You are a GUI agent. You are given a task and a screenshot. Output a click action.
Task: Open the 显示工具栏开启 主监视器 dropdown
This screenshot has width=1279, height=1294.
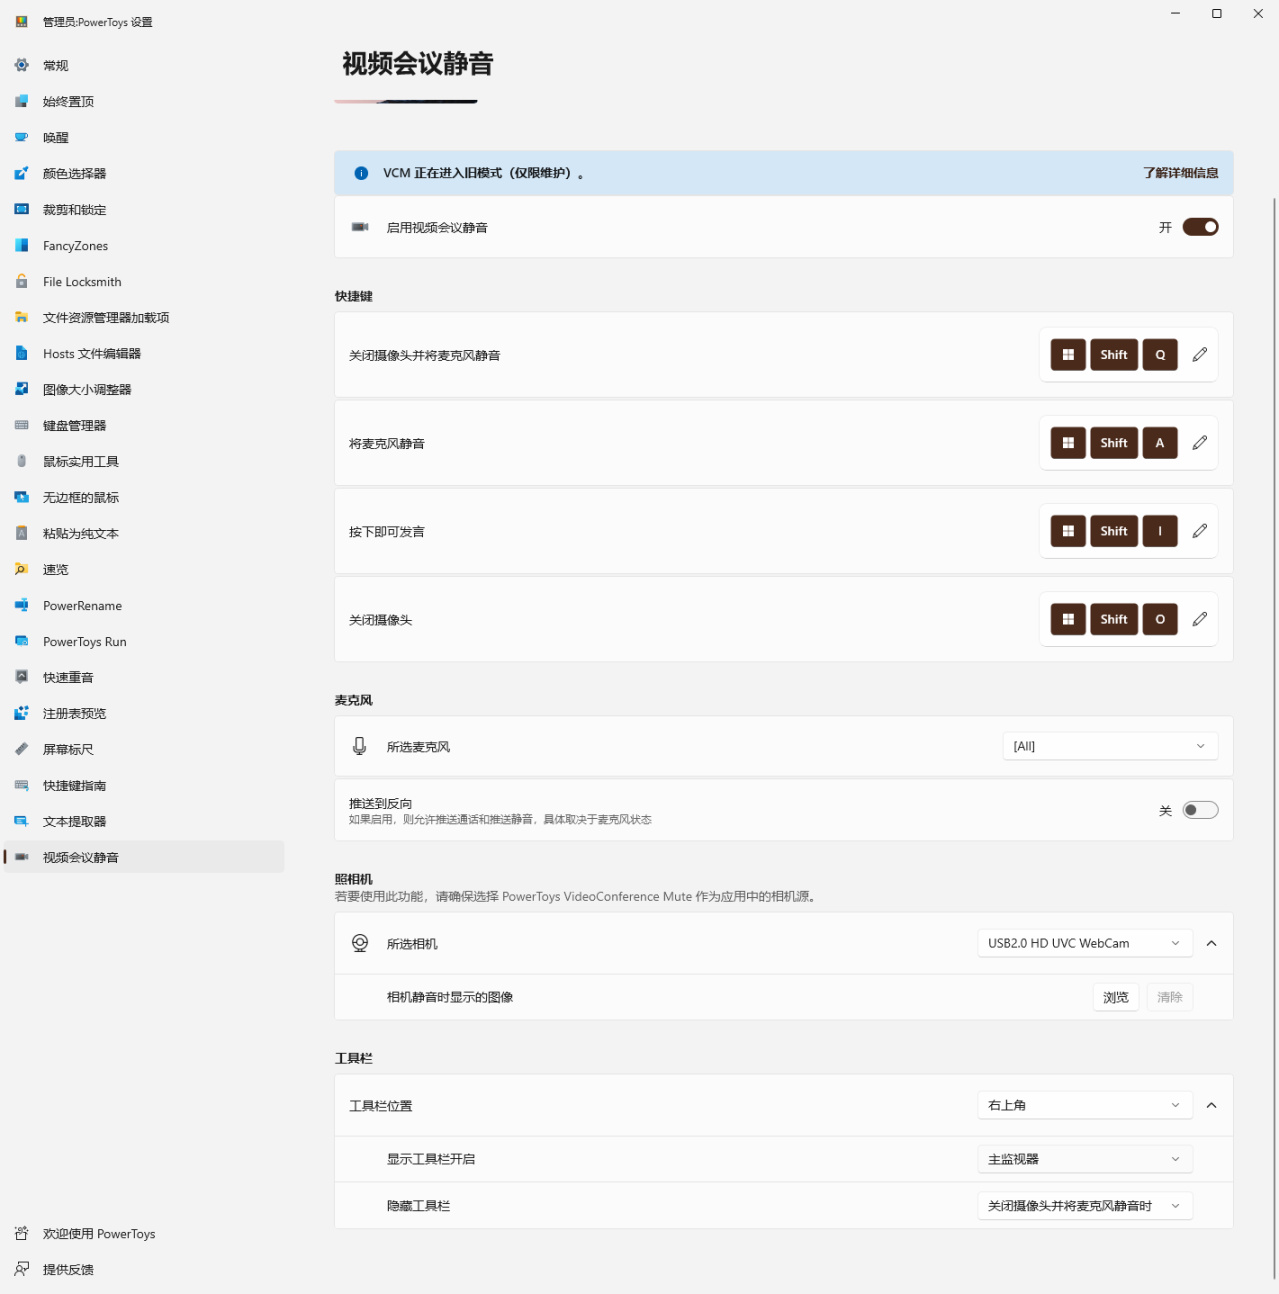pos(1085,1159)
